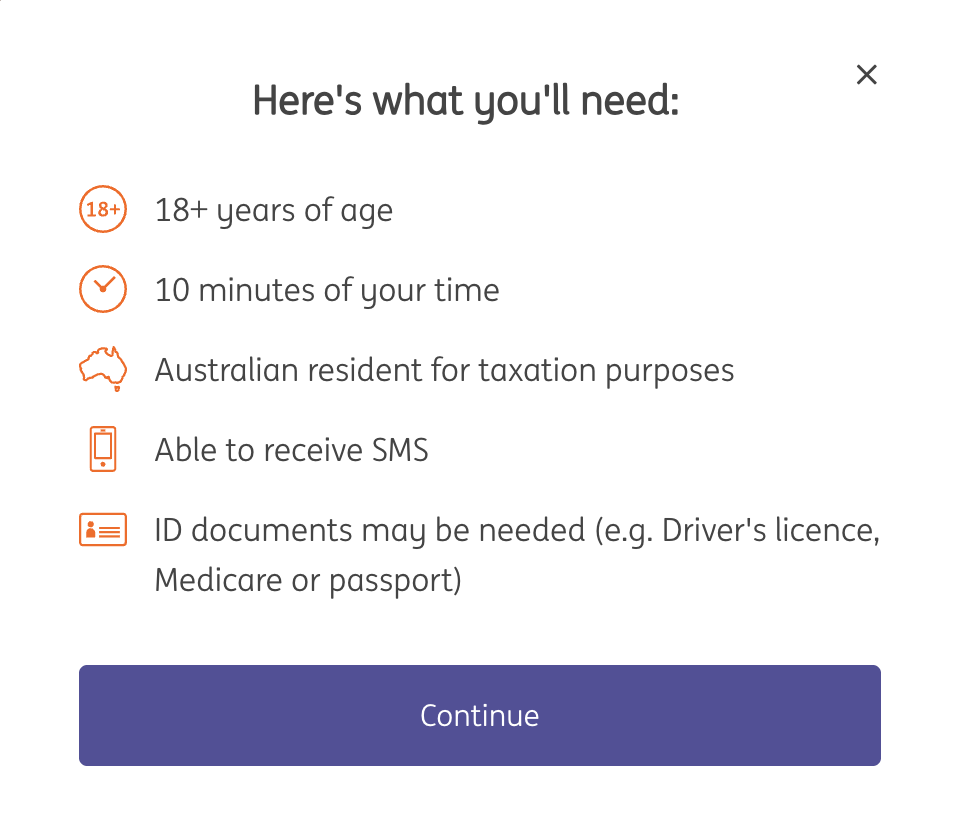Click "Australian resident for taxation purposes" line
Viewport: 959px width, 838px height.
pyautogui.click(x=444, y=371)
